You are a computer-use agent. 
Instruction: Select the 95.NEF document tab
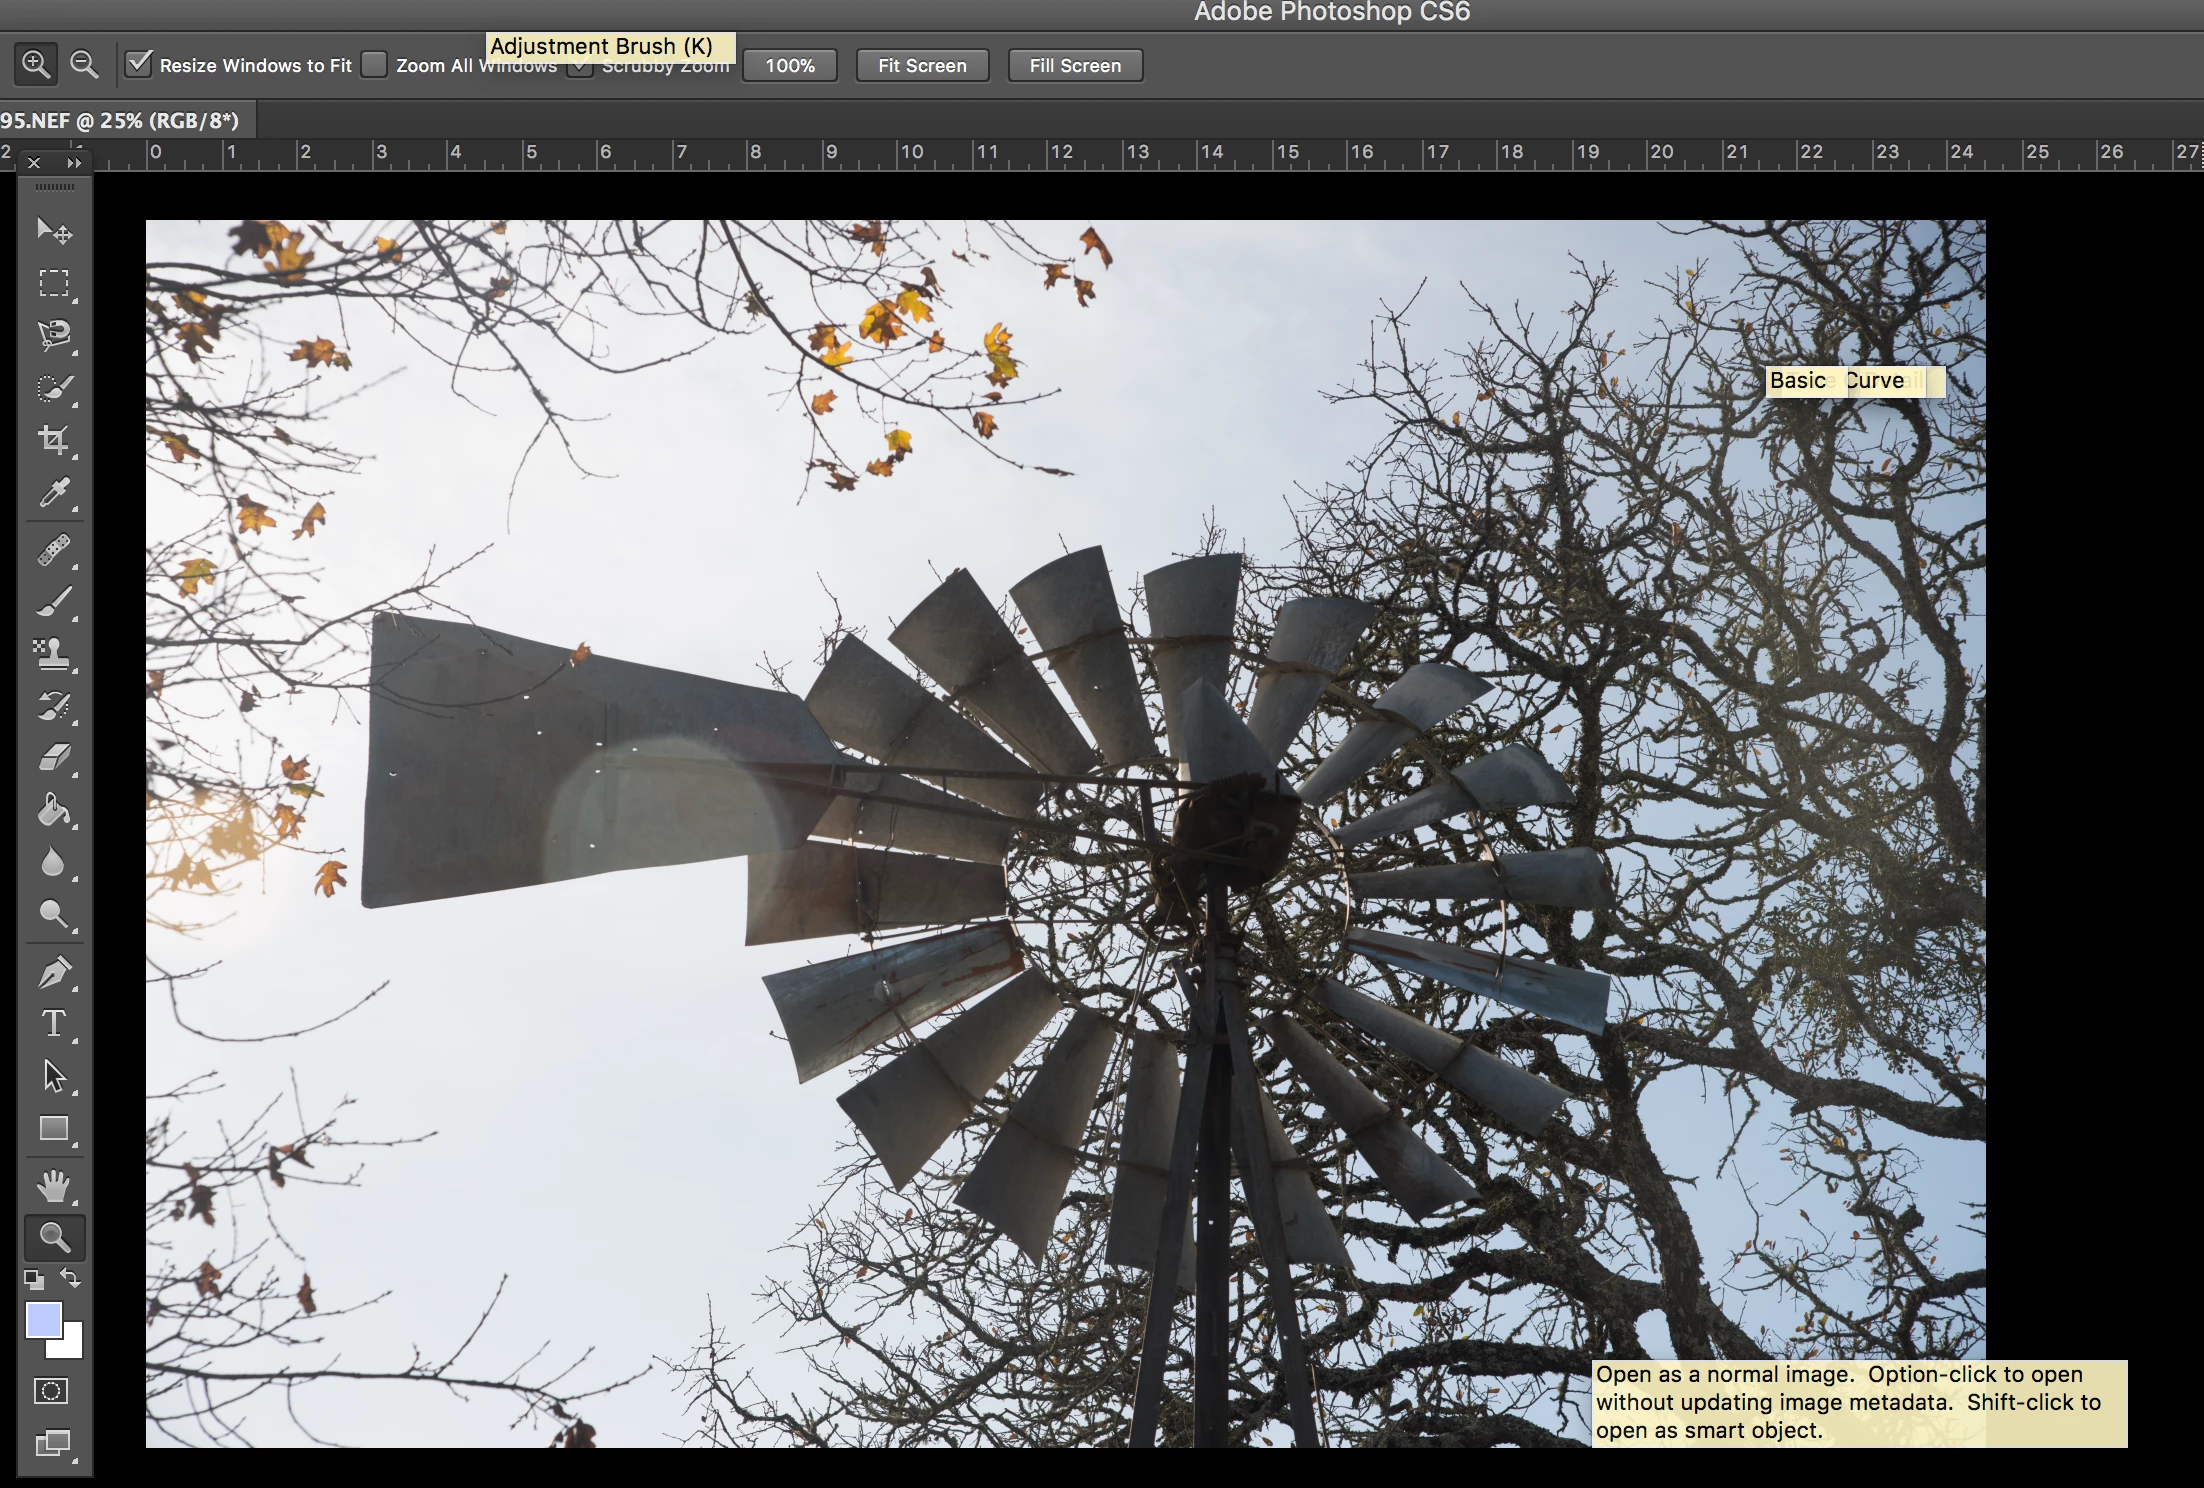(120, 121)
